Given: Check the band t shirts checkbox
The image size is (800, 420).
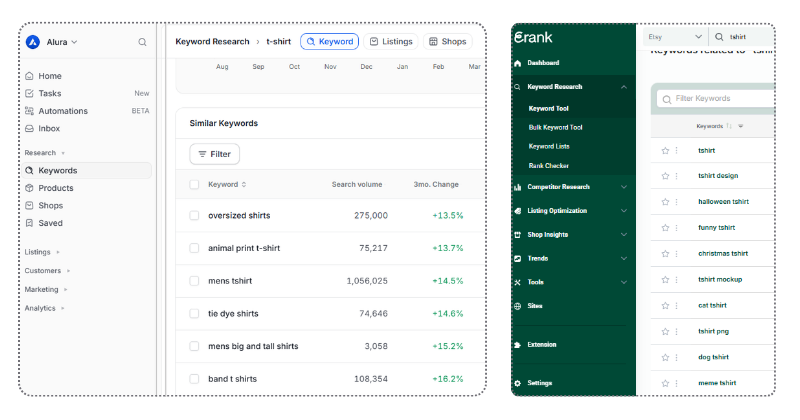Looking at the screenshot, I should coord(194,379).
